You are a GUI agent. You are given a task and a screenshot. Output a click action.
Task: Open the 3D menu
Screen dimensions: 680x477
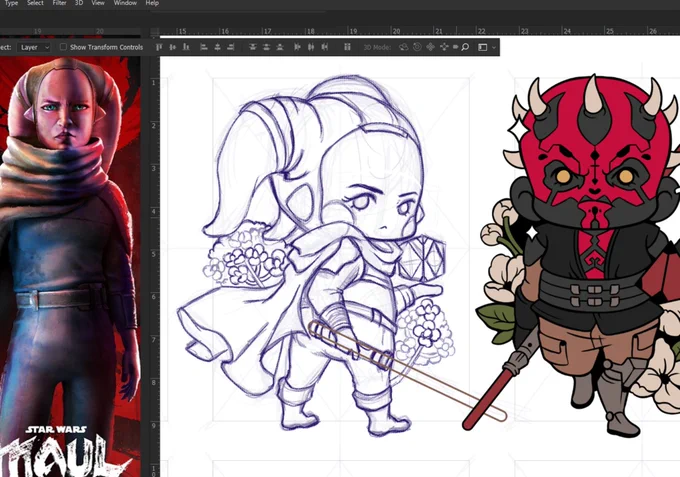pos(79,3)
